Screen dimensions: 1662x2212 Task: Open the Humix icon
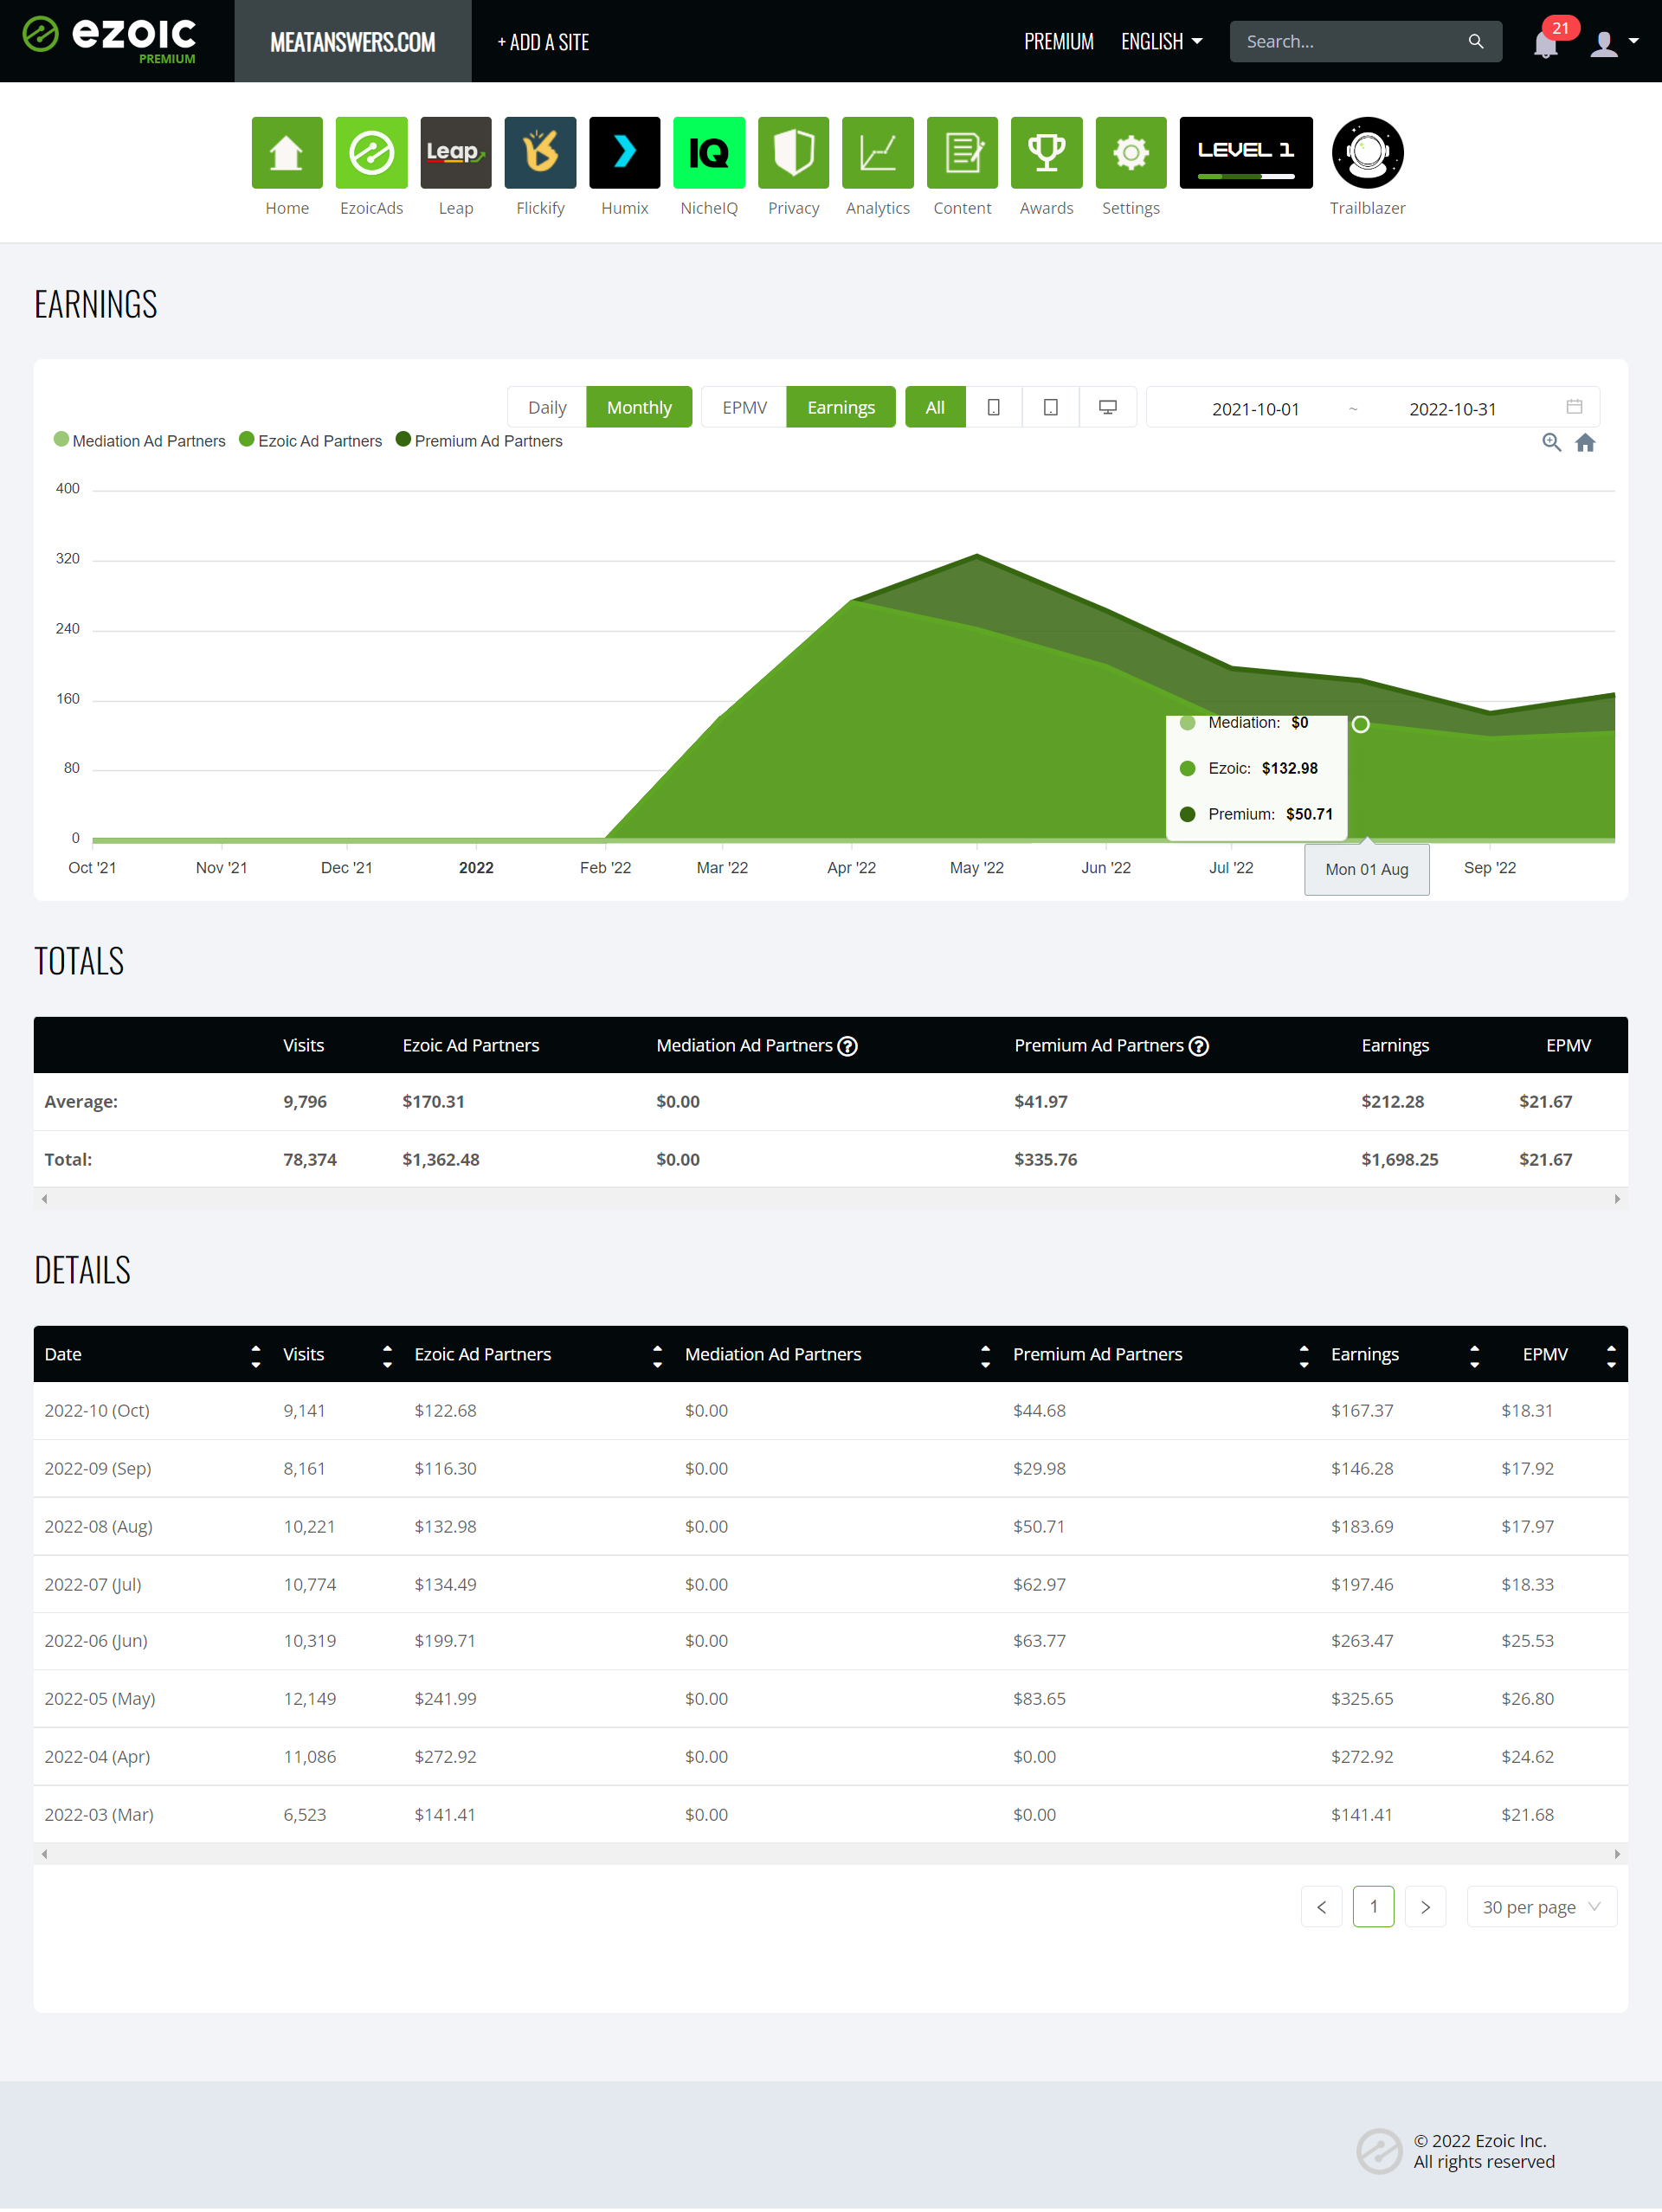[625, 153]
